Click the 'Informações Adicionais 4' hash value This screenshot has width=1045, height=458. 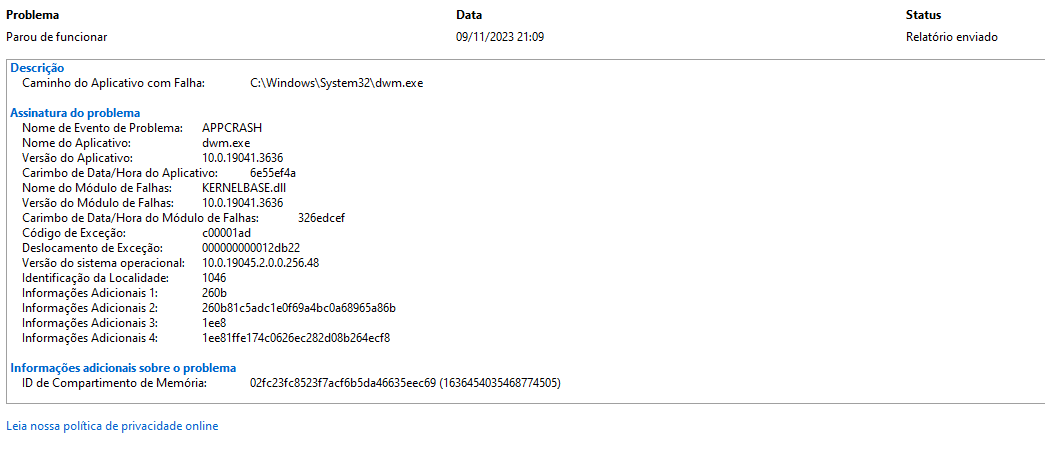[x=296, y=338]
